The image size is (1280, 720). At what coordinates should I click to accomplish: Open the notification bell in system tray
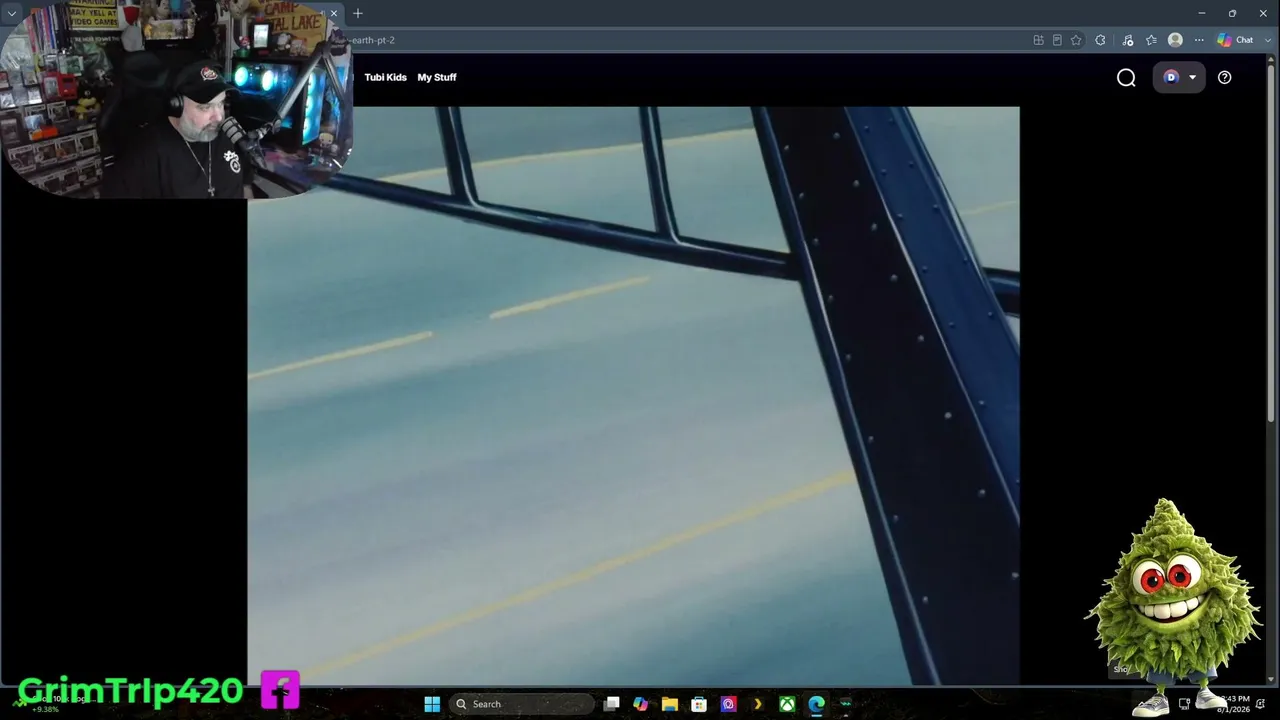[x=1261, y=704]
